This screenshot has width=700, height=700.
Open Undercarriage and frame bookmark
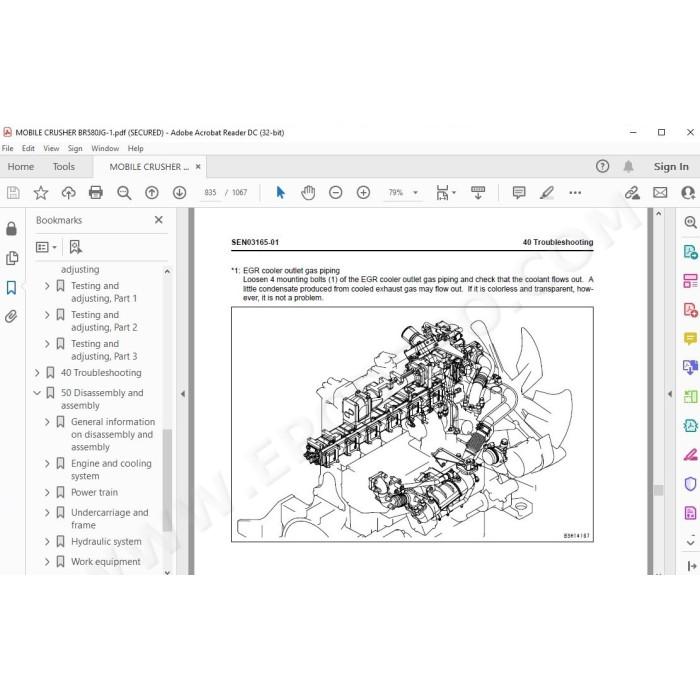[109, 519]
